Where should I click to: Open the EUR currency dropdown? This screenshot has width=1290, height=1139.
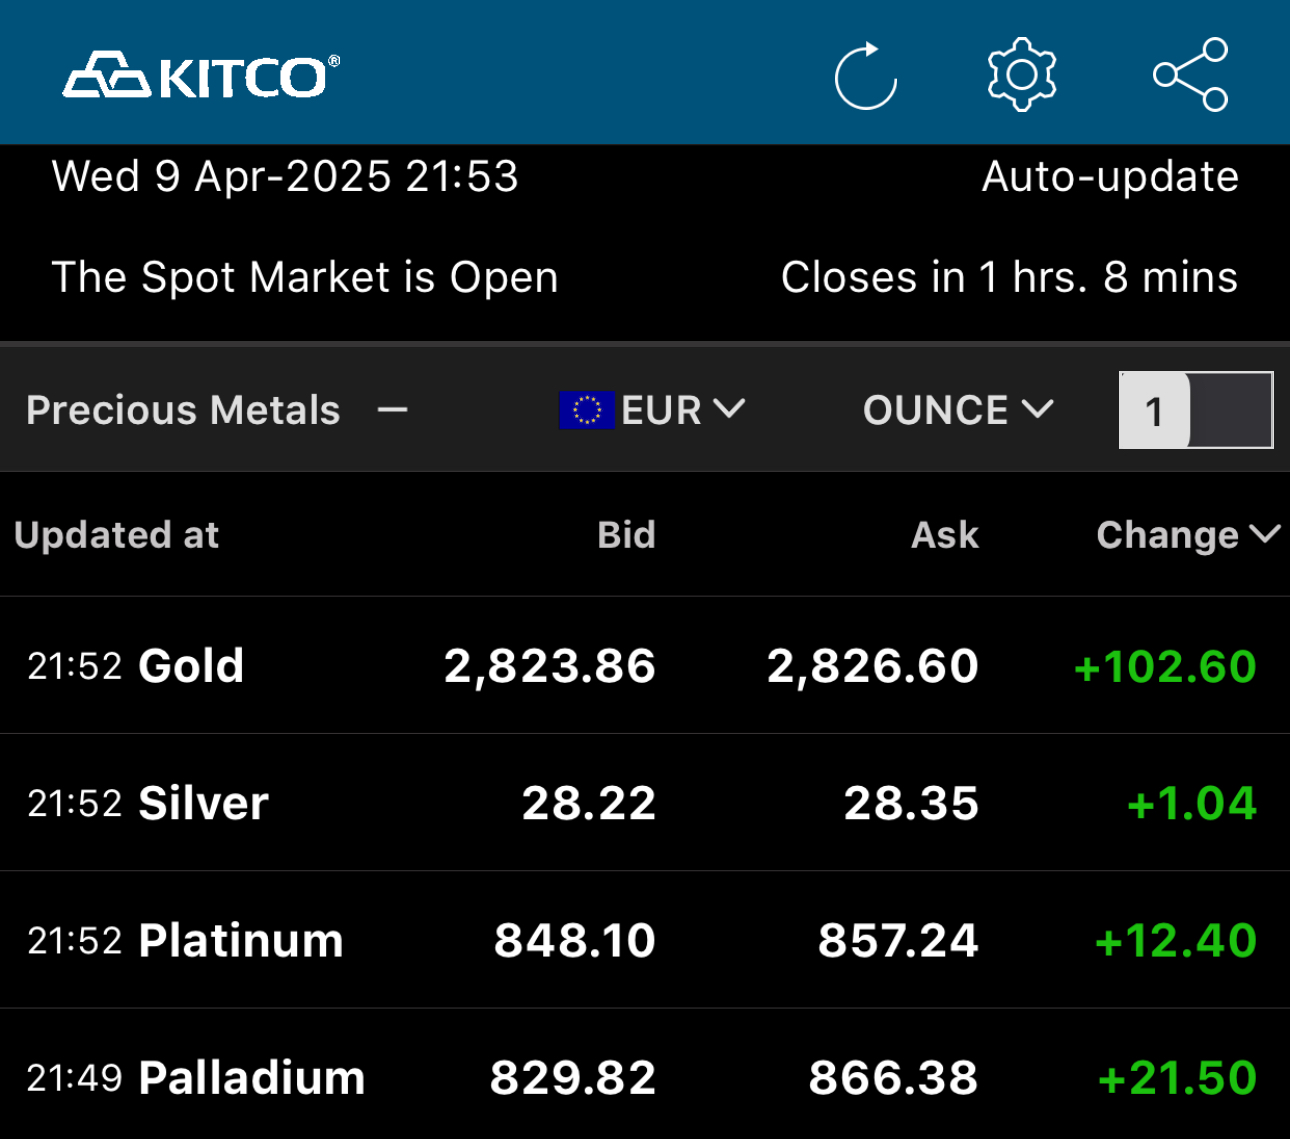[x=682, y=410]
